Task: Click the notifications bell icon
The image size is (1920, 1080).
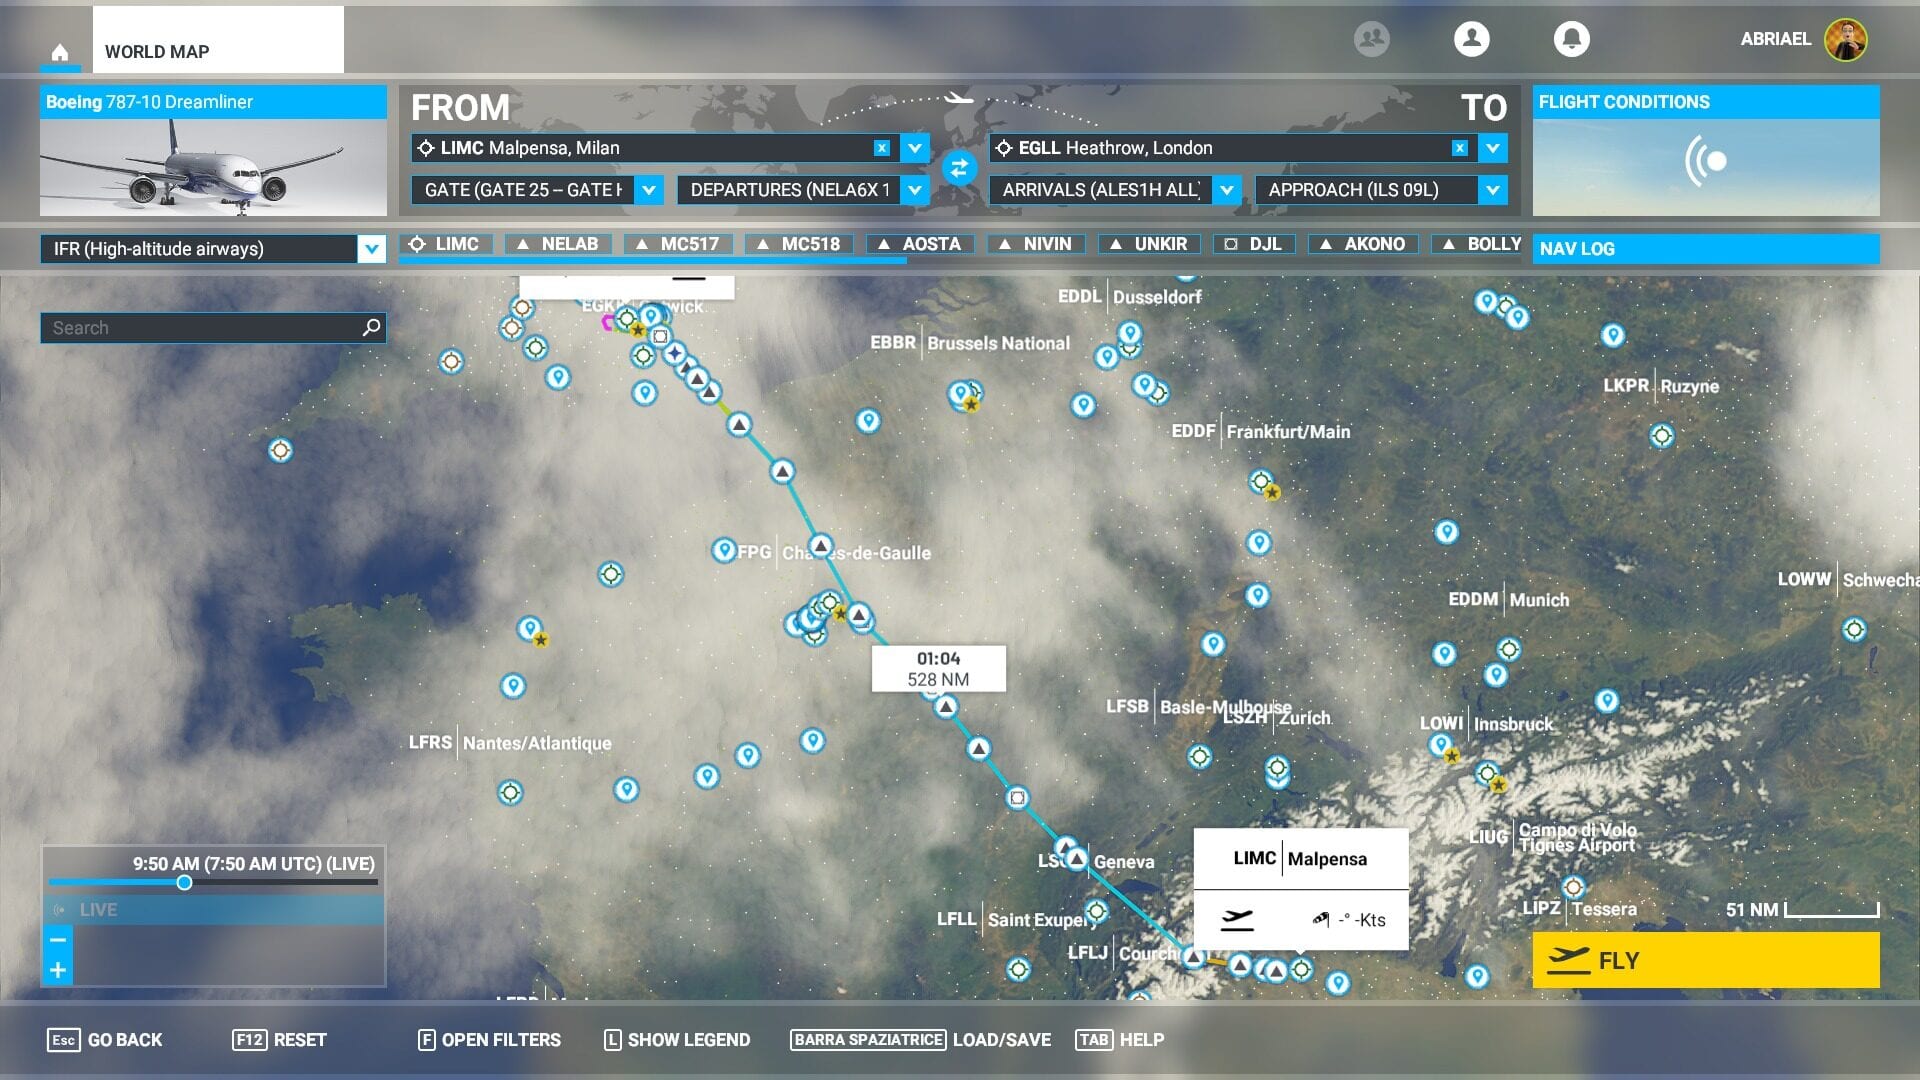Action: (x=1571, y=40)
